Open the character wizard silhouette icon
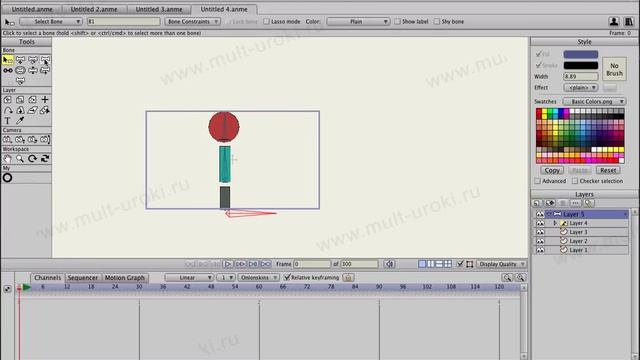 pyautogui.click(x=613, y=22)
